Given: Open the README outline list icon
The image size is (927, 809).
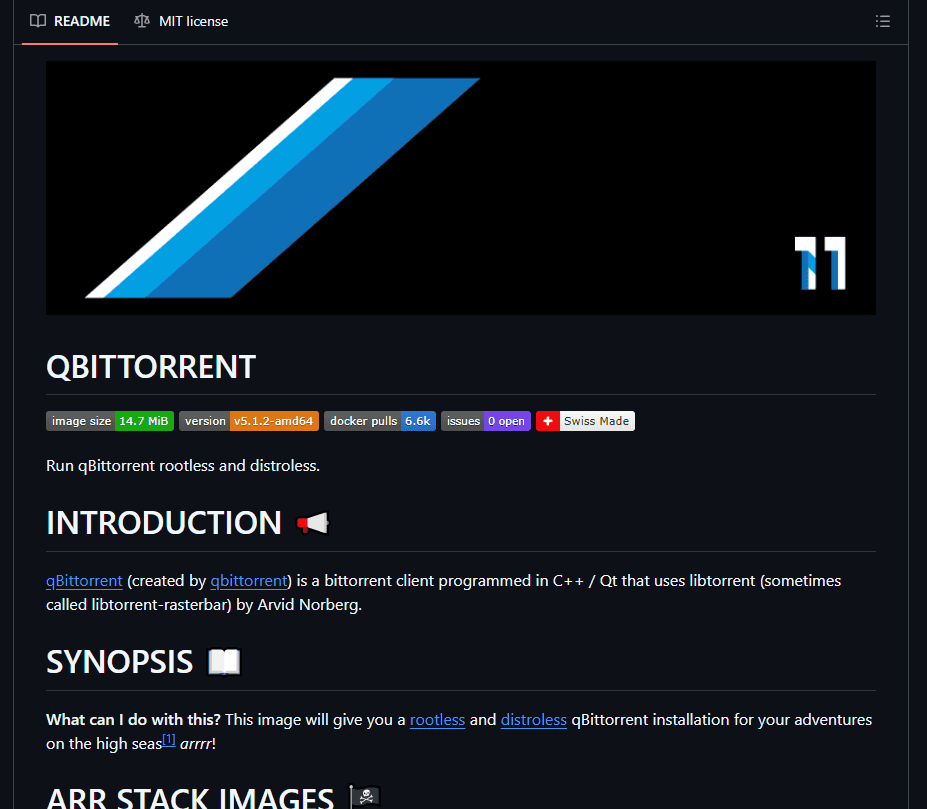Looking at the screenshot, I should (882, 21).
